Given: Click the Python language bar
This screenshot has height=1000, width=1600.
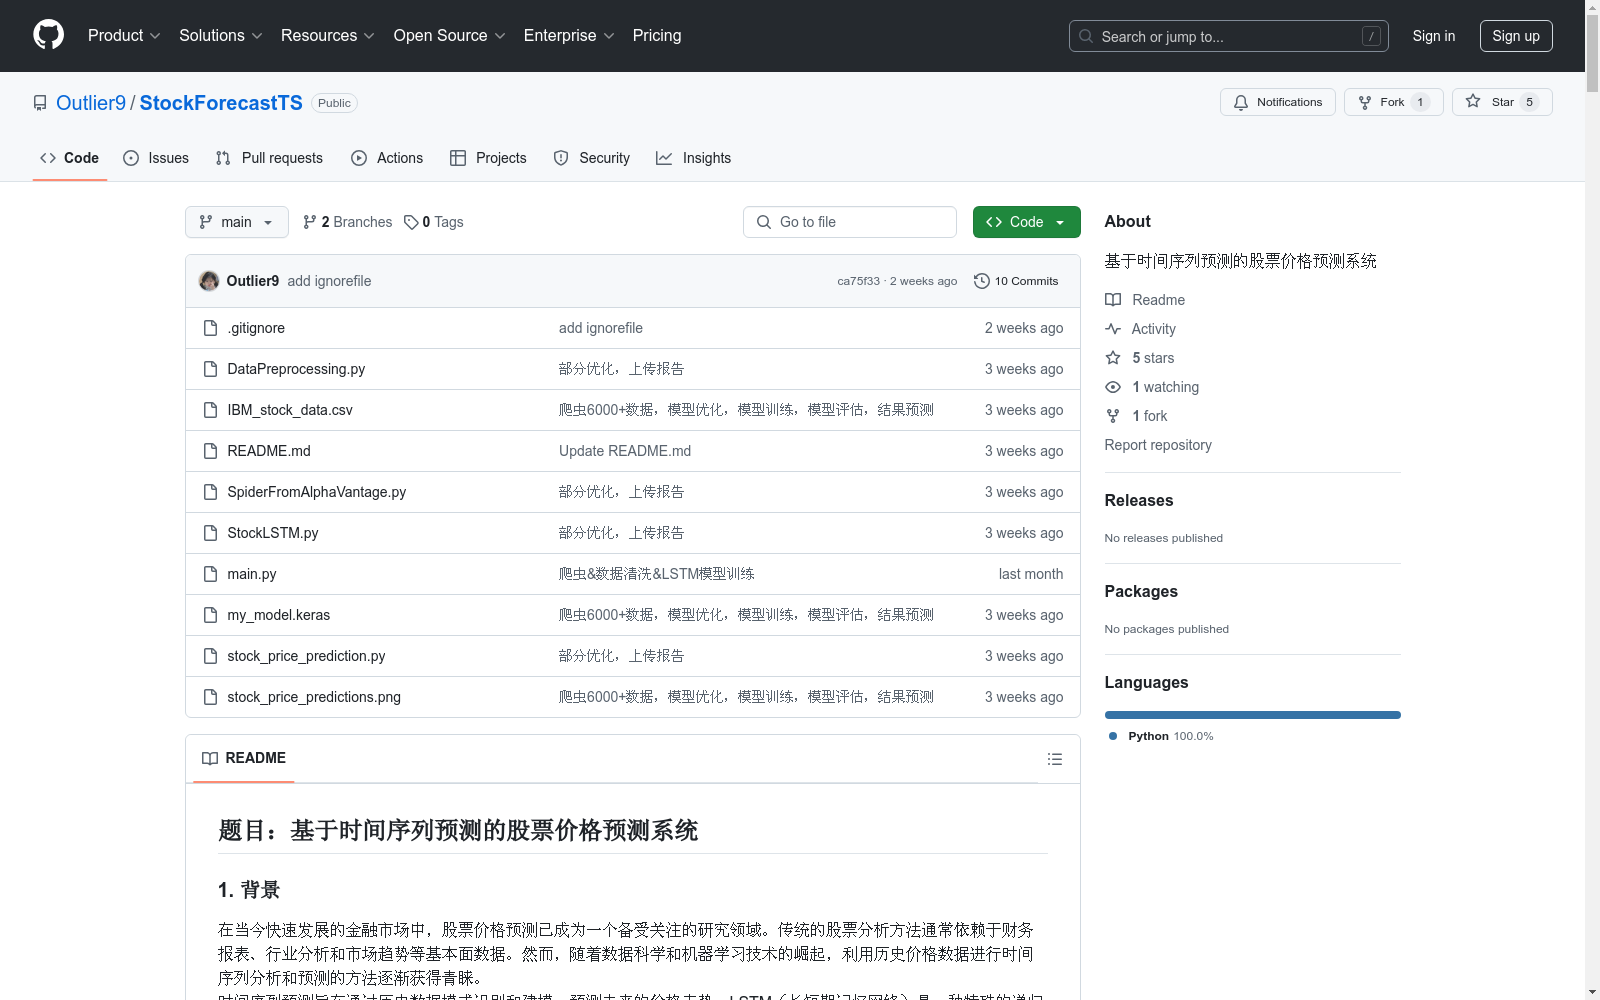Looking at the screenshot, I should (1253, 715).
